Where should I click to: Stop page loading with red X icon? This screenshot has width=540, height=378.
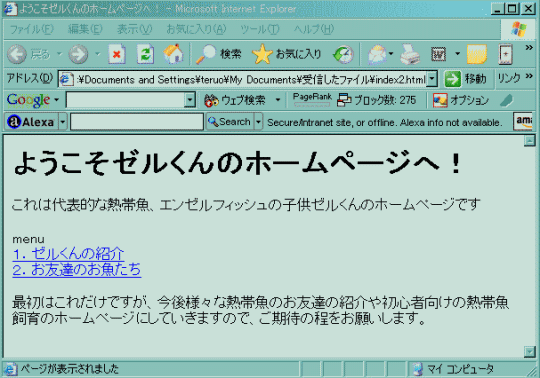pos(117,54)
